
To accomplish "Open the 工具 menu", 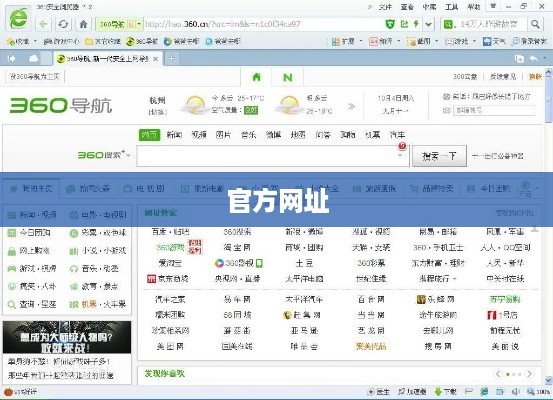I will 452,7.
